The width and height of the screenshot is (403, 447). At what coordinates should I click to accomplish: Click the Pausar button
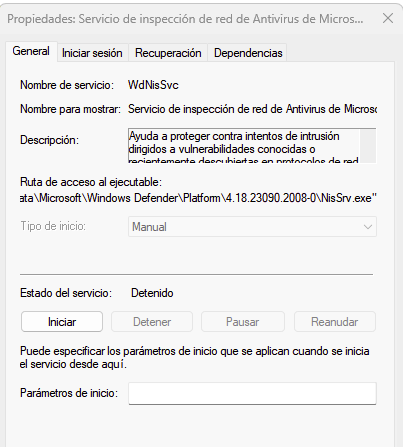coord(243,322)
